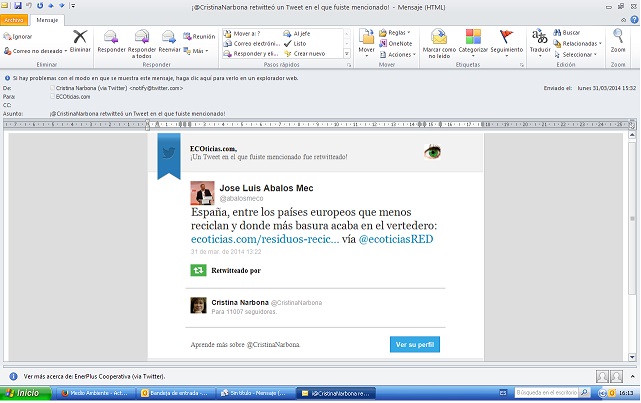The image size is (641, 403).
Task: Open the @CristinaNarbona handle link
Action: point(296,302)
